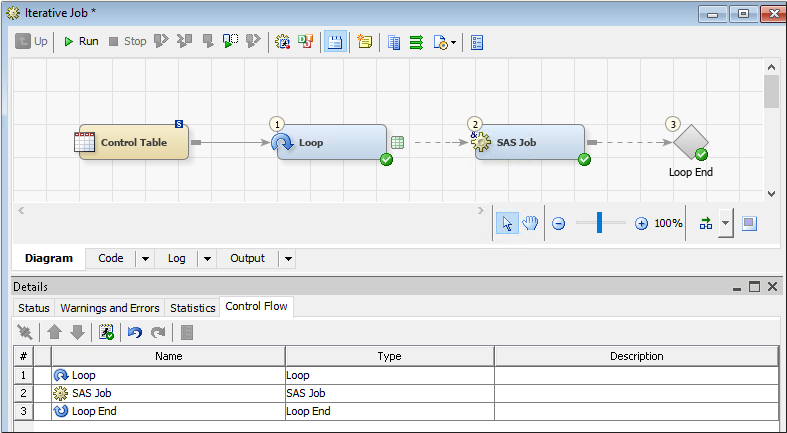Open the overview window icon

pyautogui.click(x=749, y=223)
